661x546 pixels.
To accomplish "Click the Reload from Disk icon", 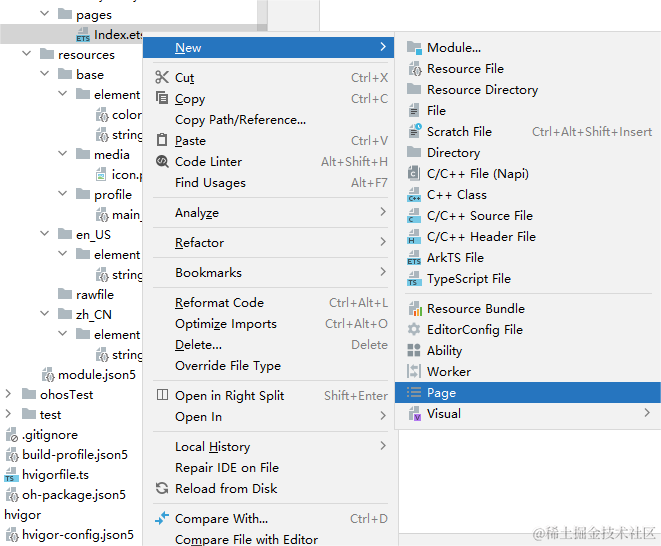I will 162,488.
